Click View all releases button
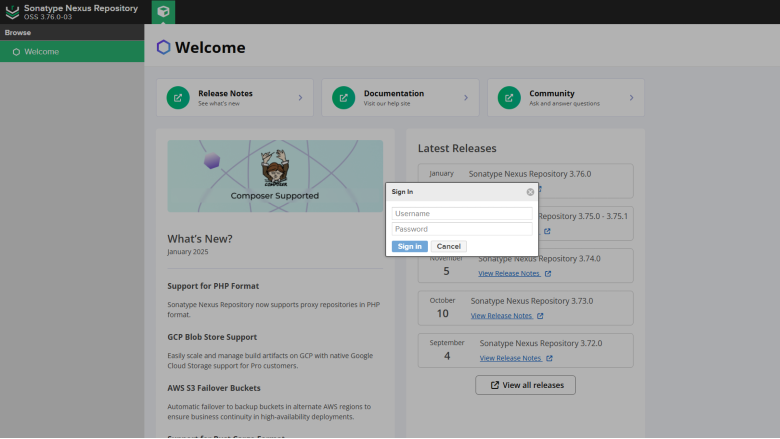The width and height of the screenshot is (780, 439). (x=525, y=385)
